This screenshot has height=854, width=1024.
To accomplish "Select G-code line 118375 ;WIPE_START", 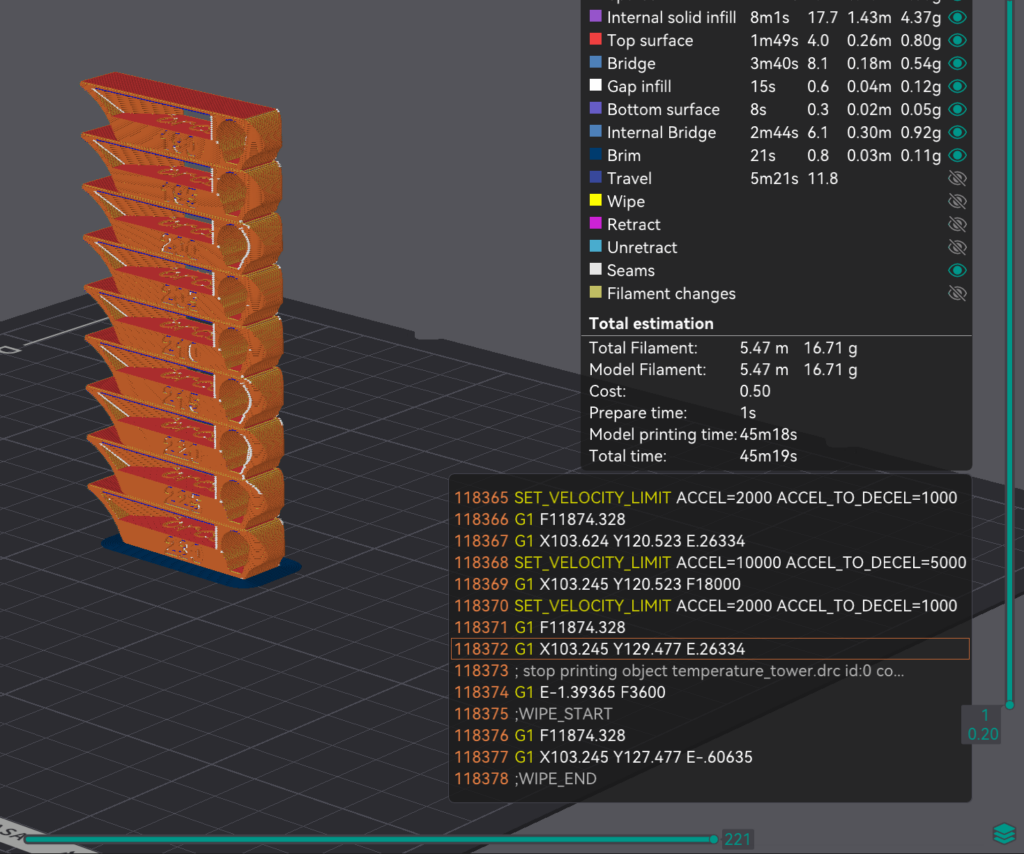I will [x=710, y=714].
